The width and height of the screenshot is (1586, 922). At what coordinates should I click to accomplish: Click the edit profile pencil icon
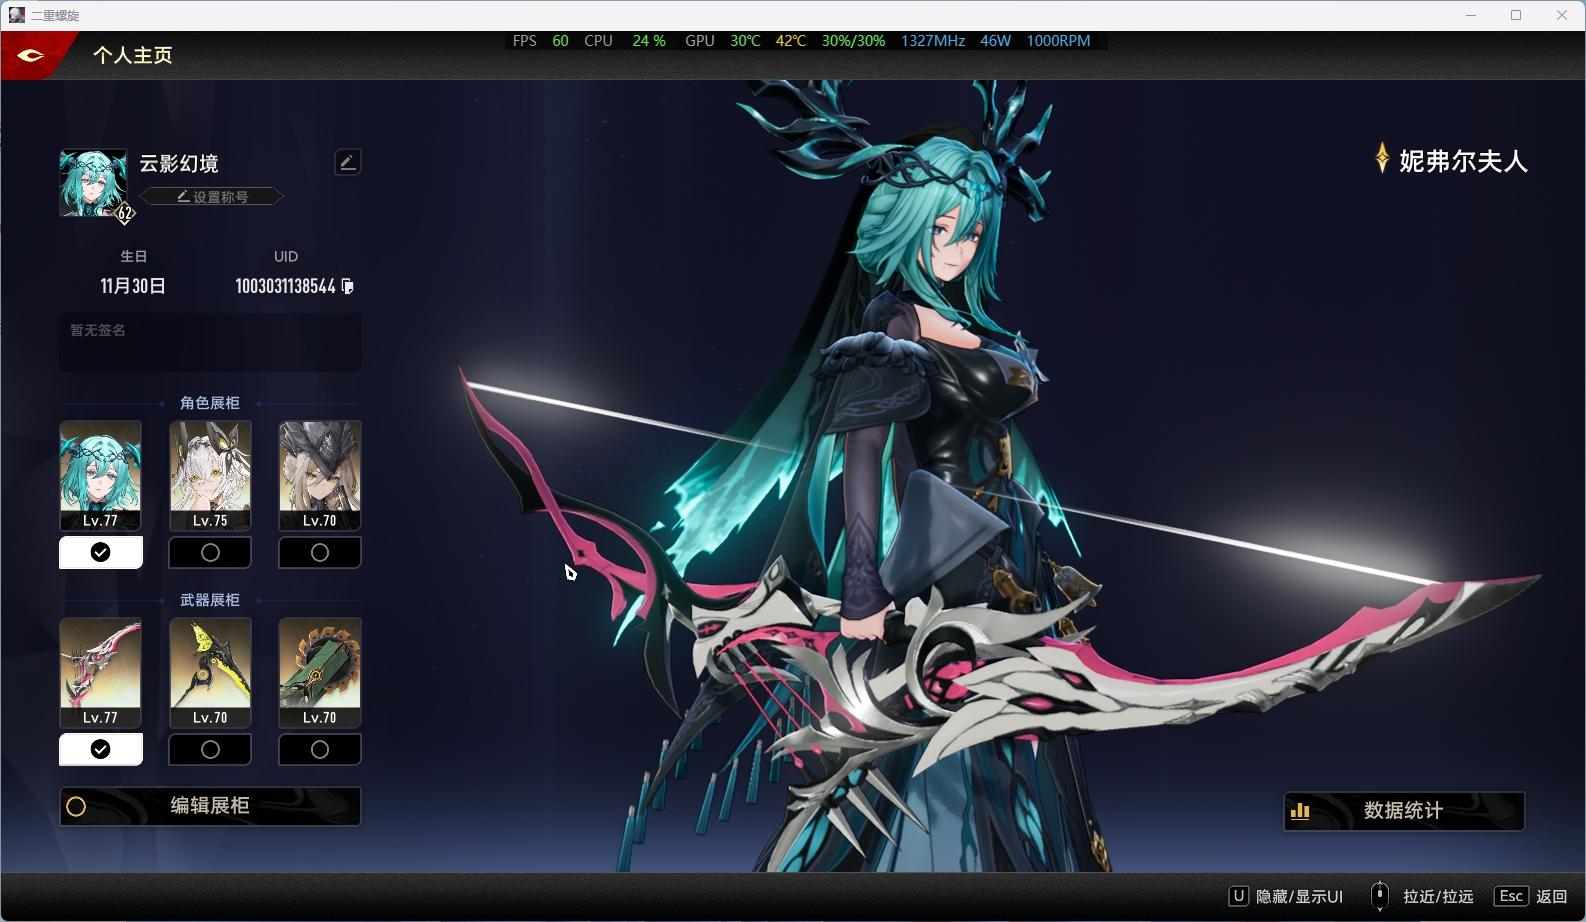tap(347, 162)
